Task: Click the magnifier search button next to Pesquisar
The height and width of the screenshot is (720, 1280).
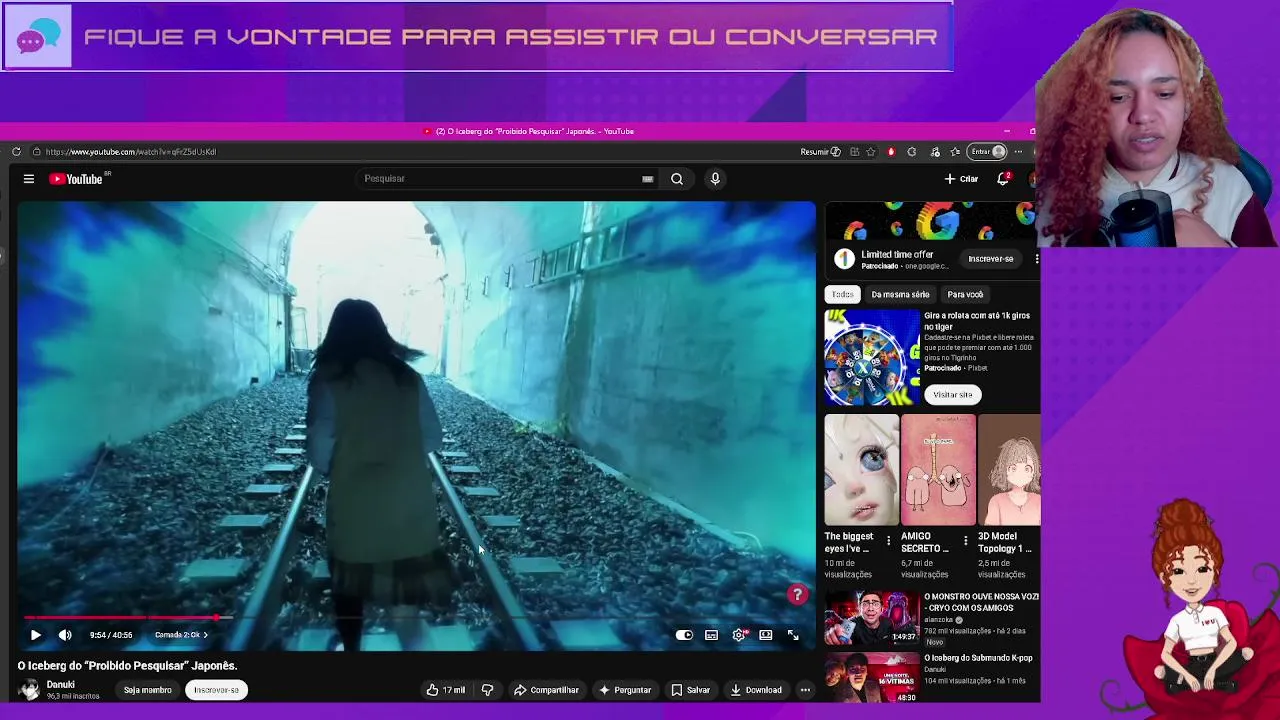Action: tap(677, 179)
